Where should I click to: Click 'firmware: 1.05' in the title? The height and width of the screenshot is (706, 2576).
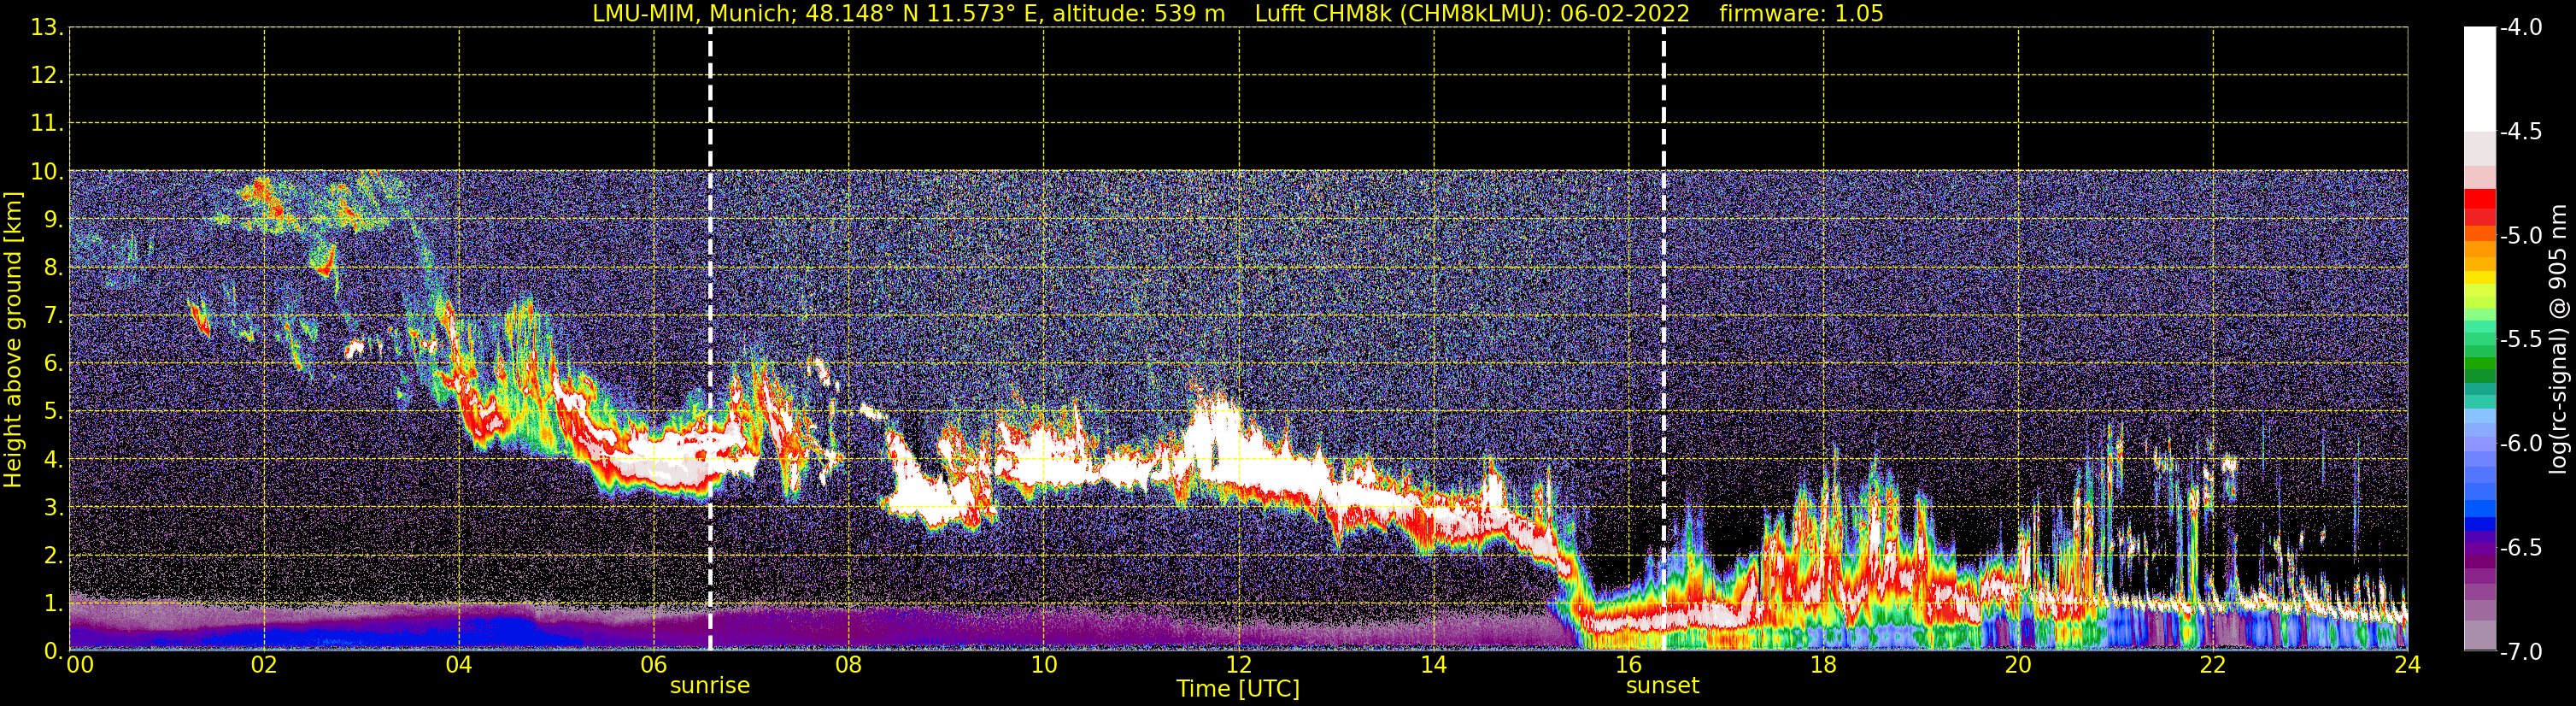pos(1801,14)
